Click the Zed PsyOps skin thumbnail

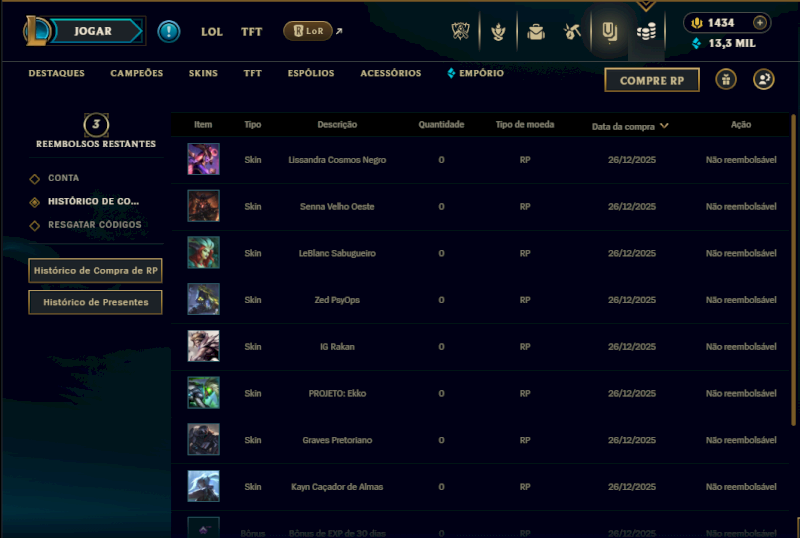coord(204,299)
